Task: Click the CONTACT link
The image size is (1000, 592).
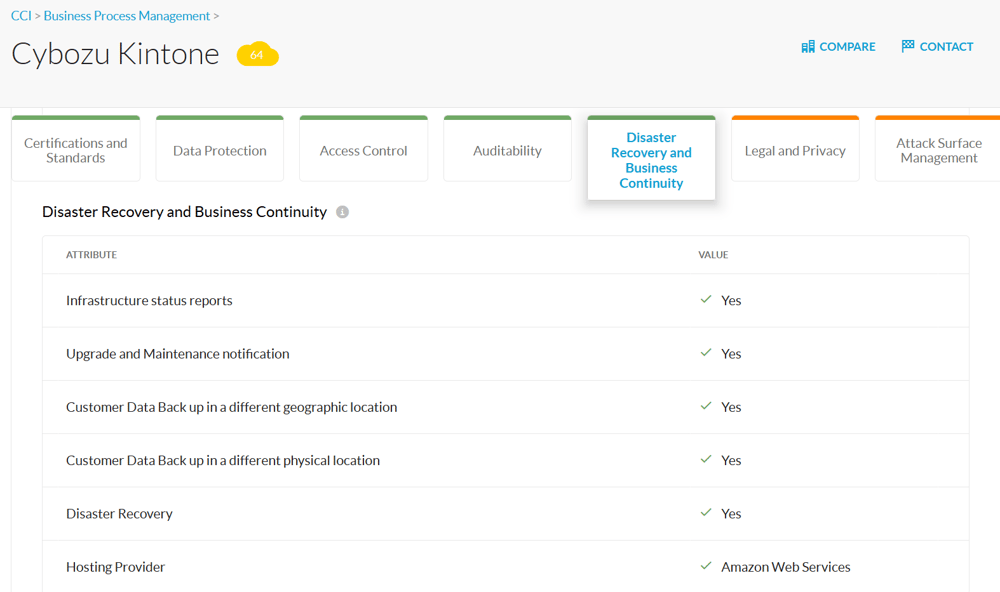Action: tap(938, 47)
